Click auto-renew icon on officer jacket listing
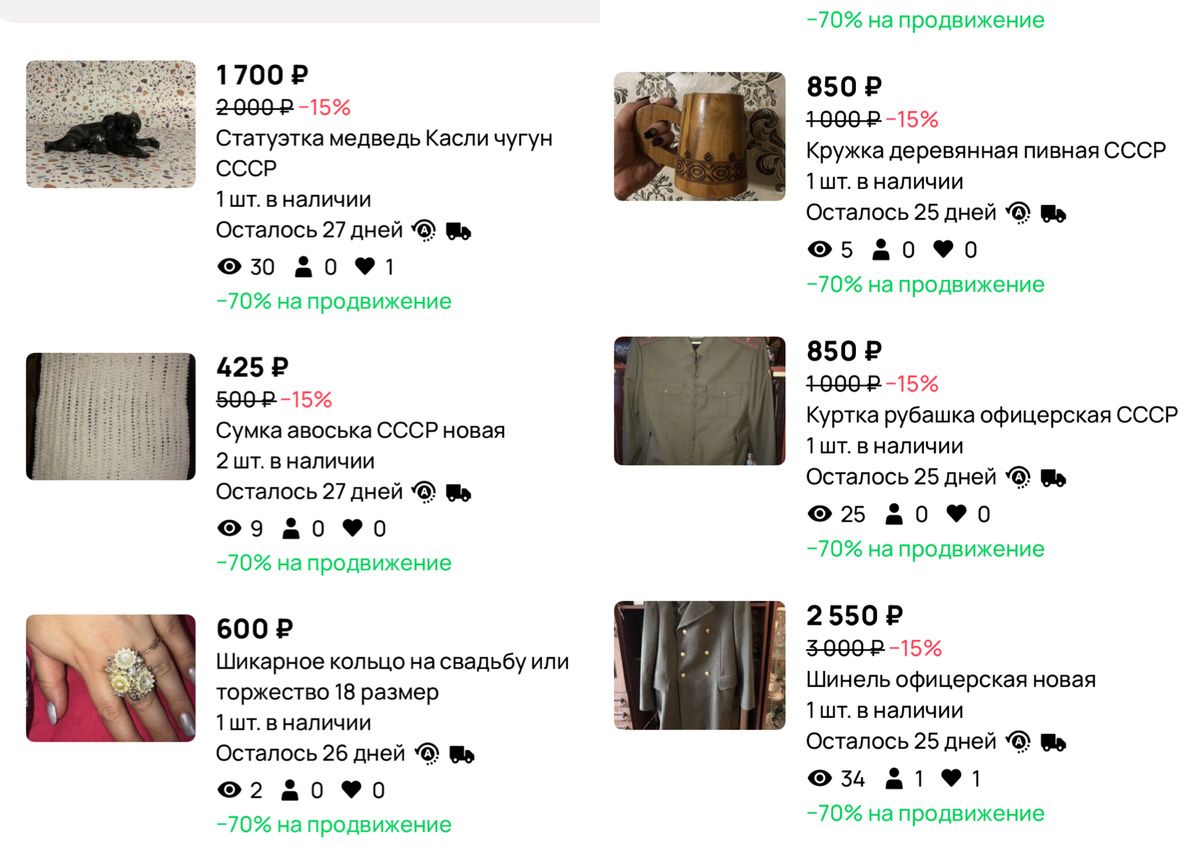The width and height of the screenshot is (1200, 858). point(1019,477)
